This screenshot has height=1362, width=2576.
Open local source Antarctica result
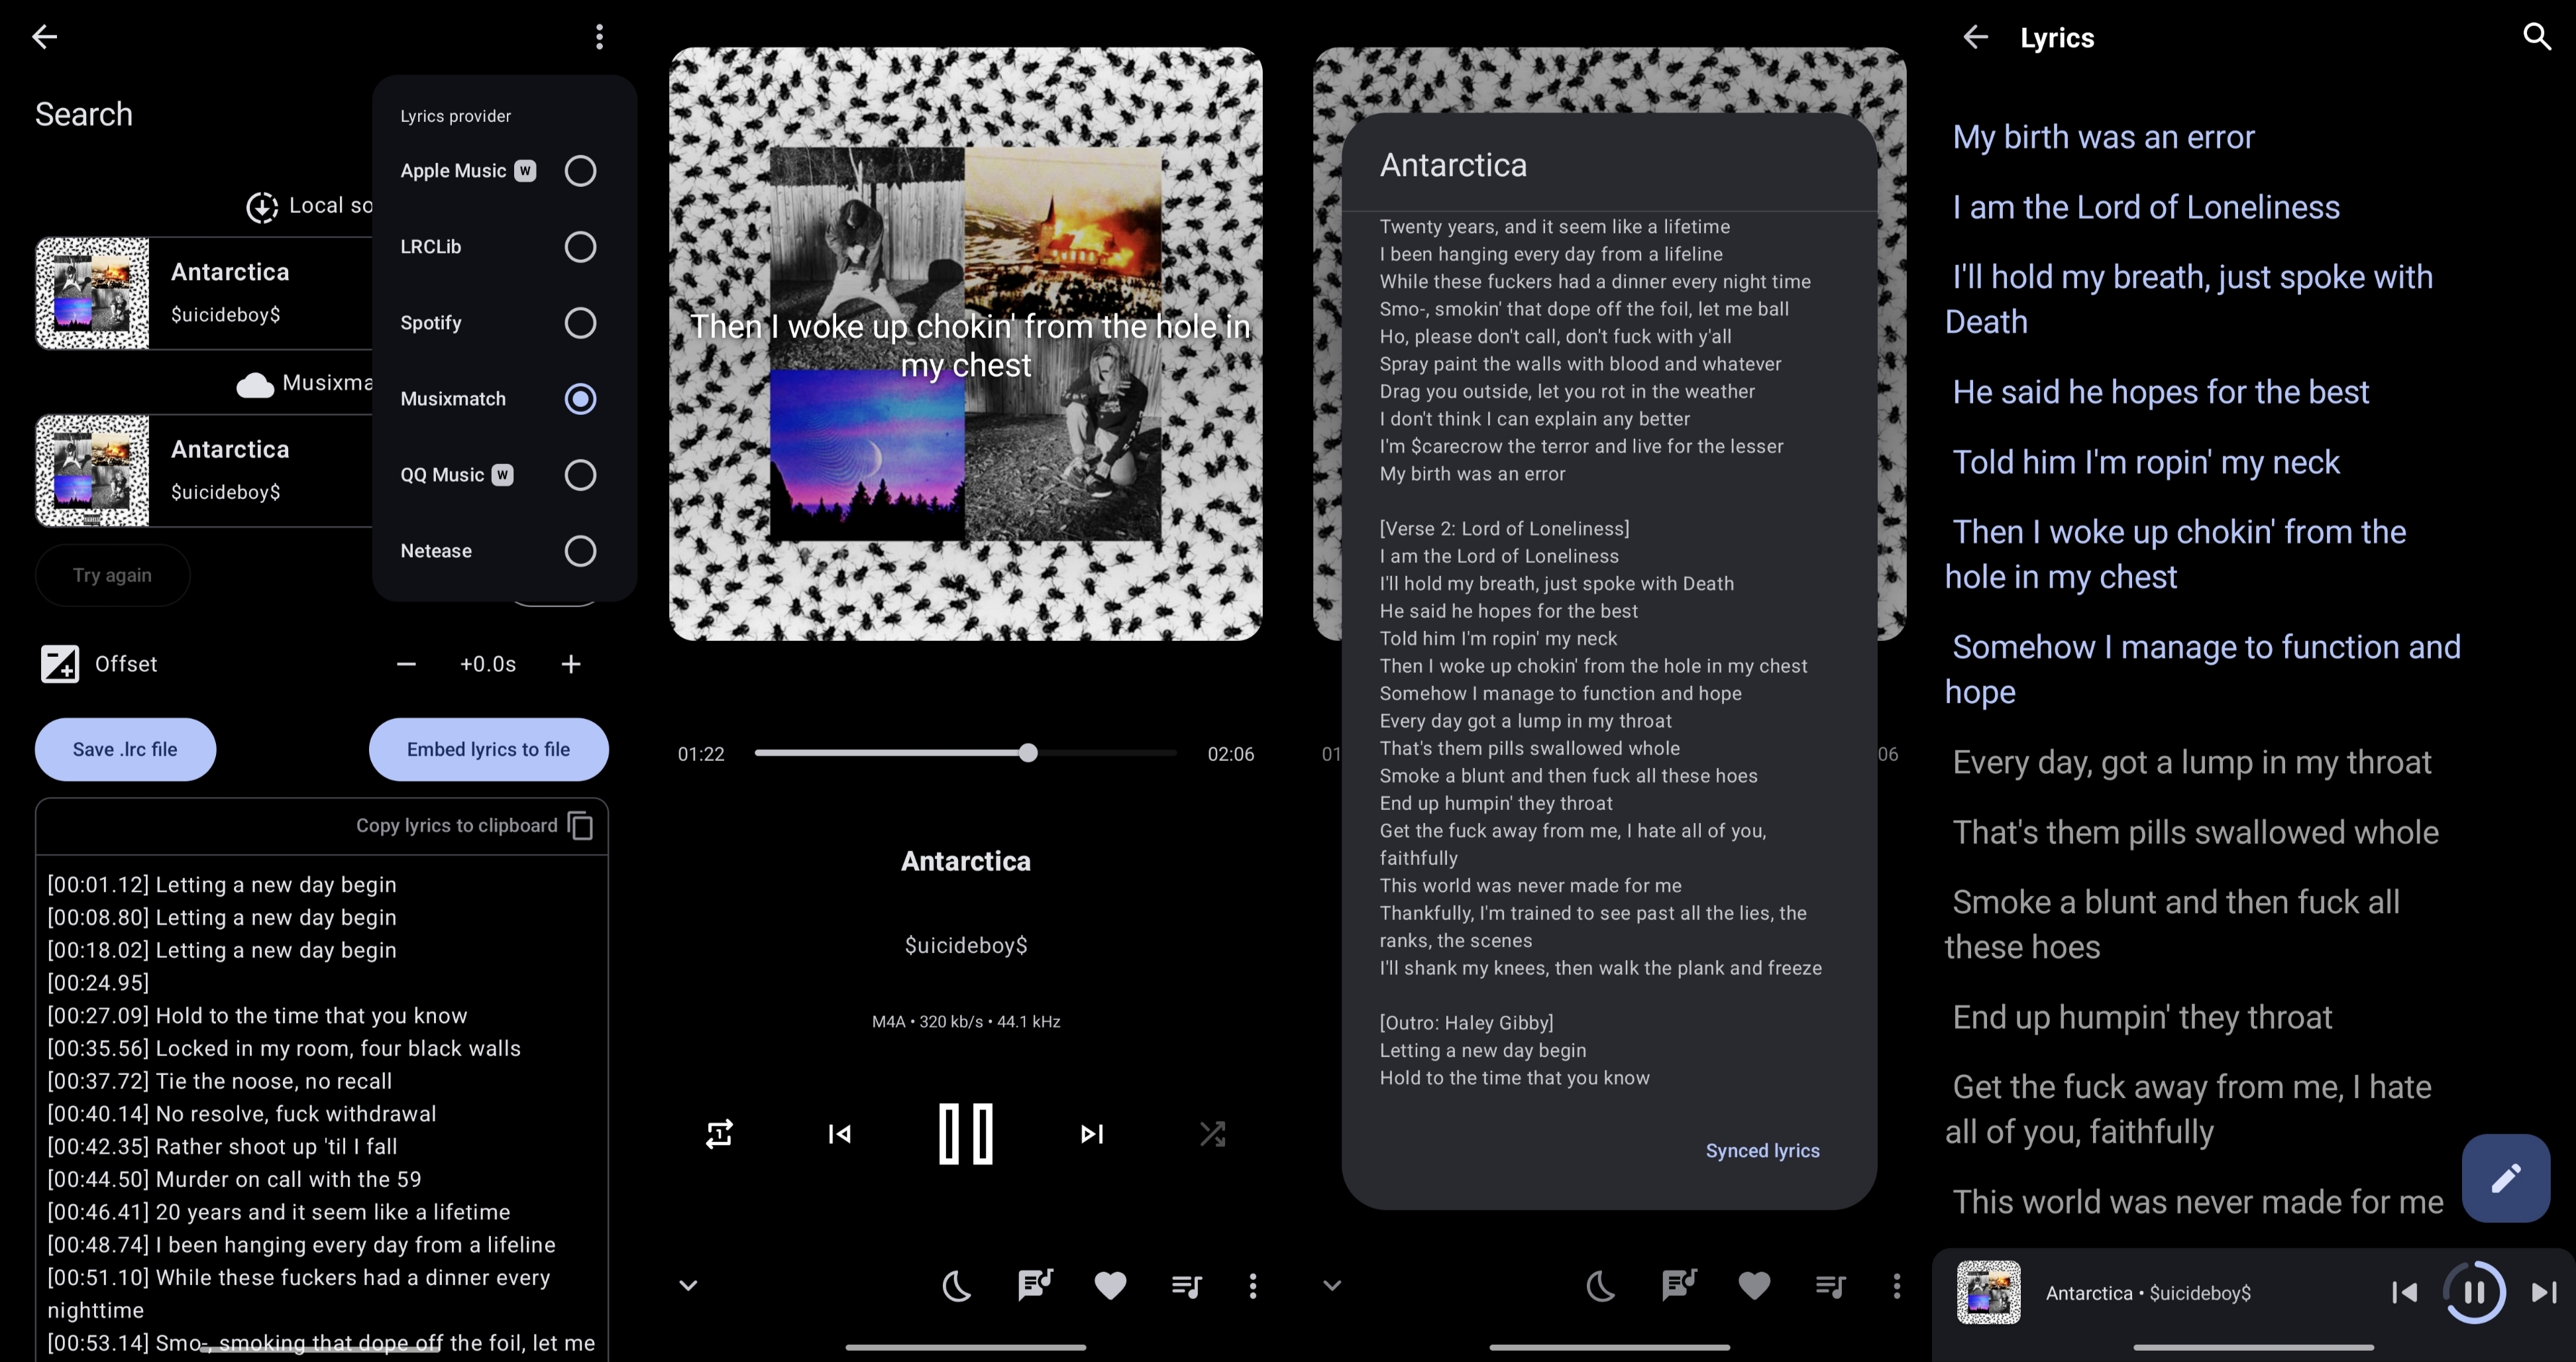click(204, 293)
